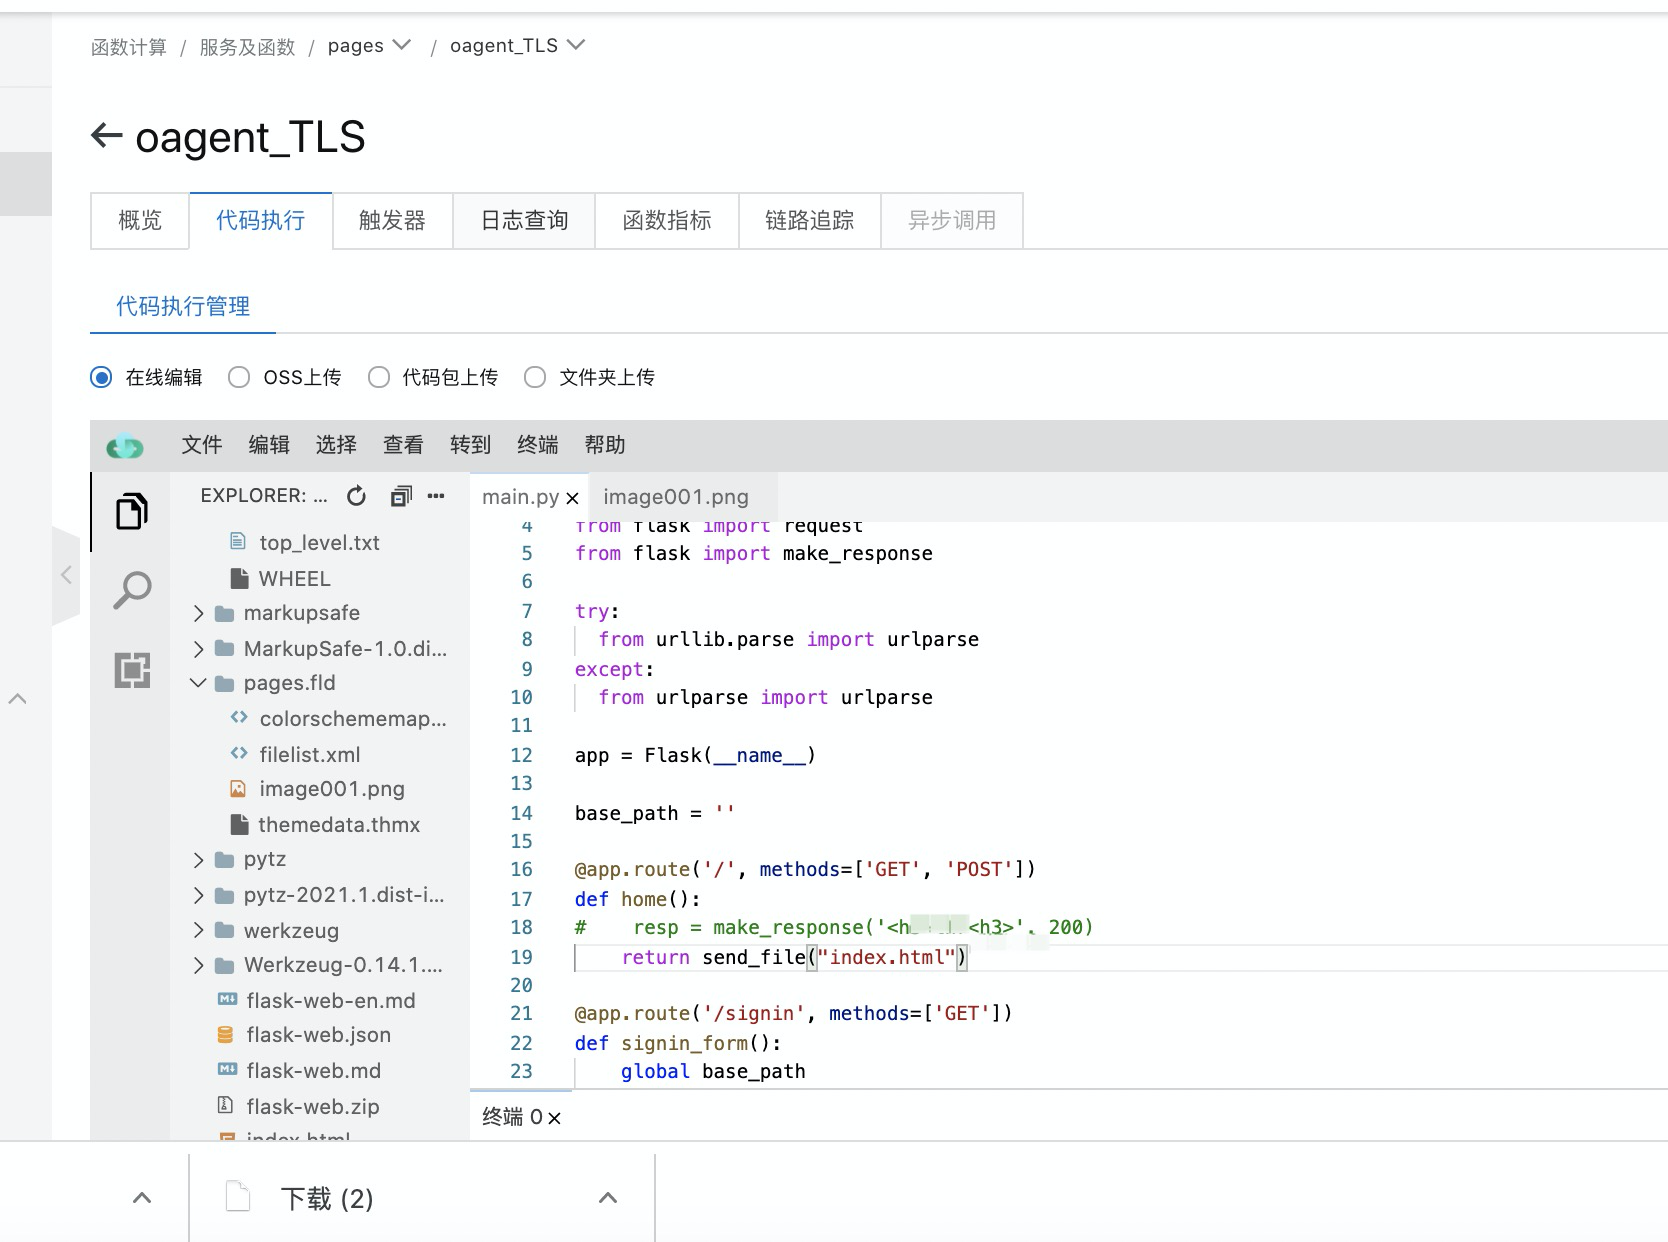The width and height of the screenshot is (1668, 1242).
Task: Switch to the 触发器 tab
Action: pos(392,220)
